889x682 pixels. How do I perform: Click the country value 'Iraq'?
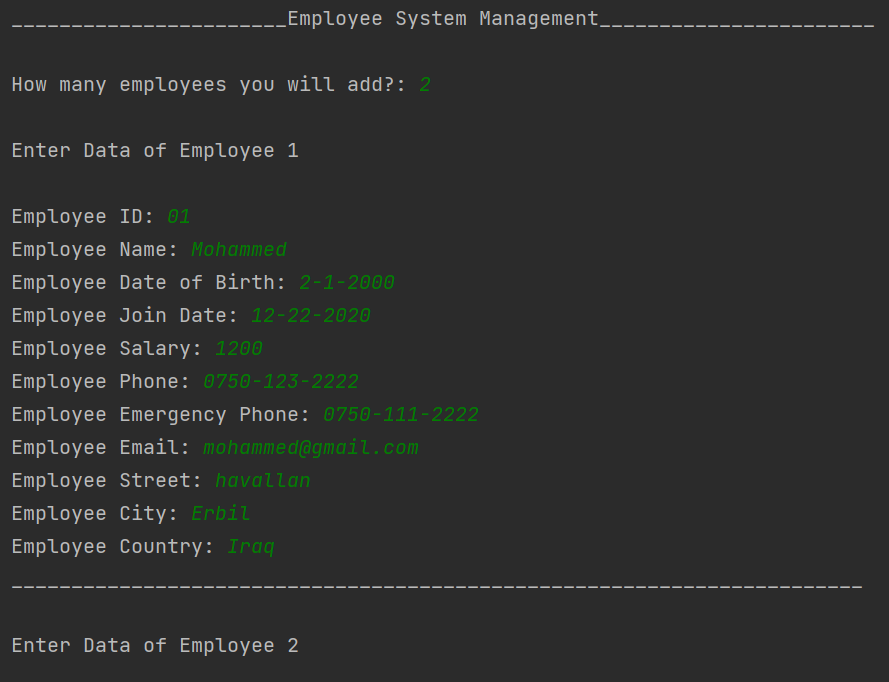[x=251, y=547]
